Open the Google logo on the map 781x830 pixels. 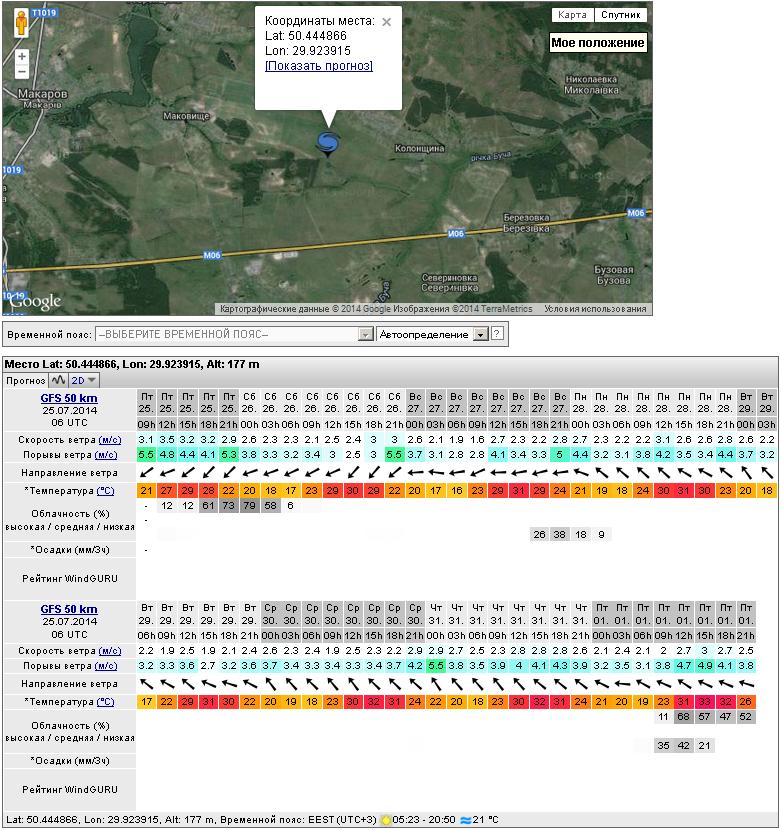pos(36,301)
